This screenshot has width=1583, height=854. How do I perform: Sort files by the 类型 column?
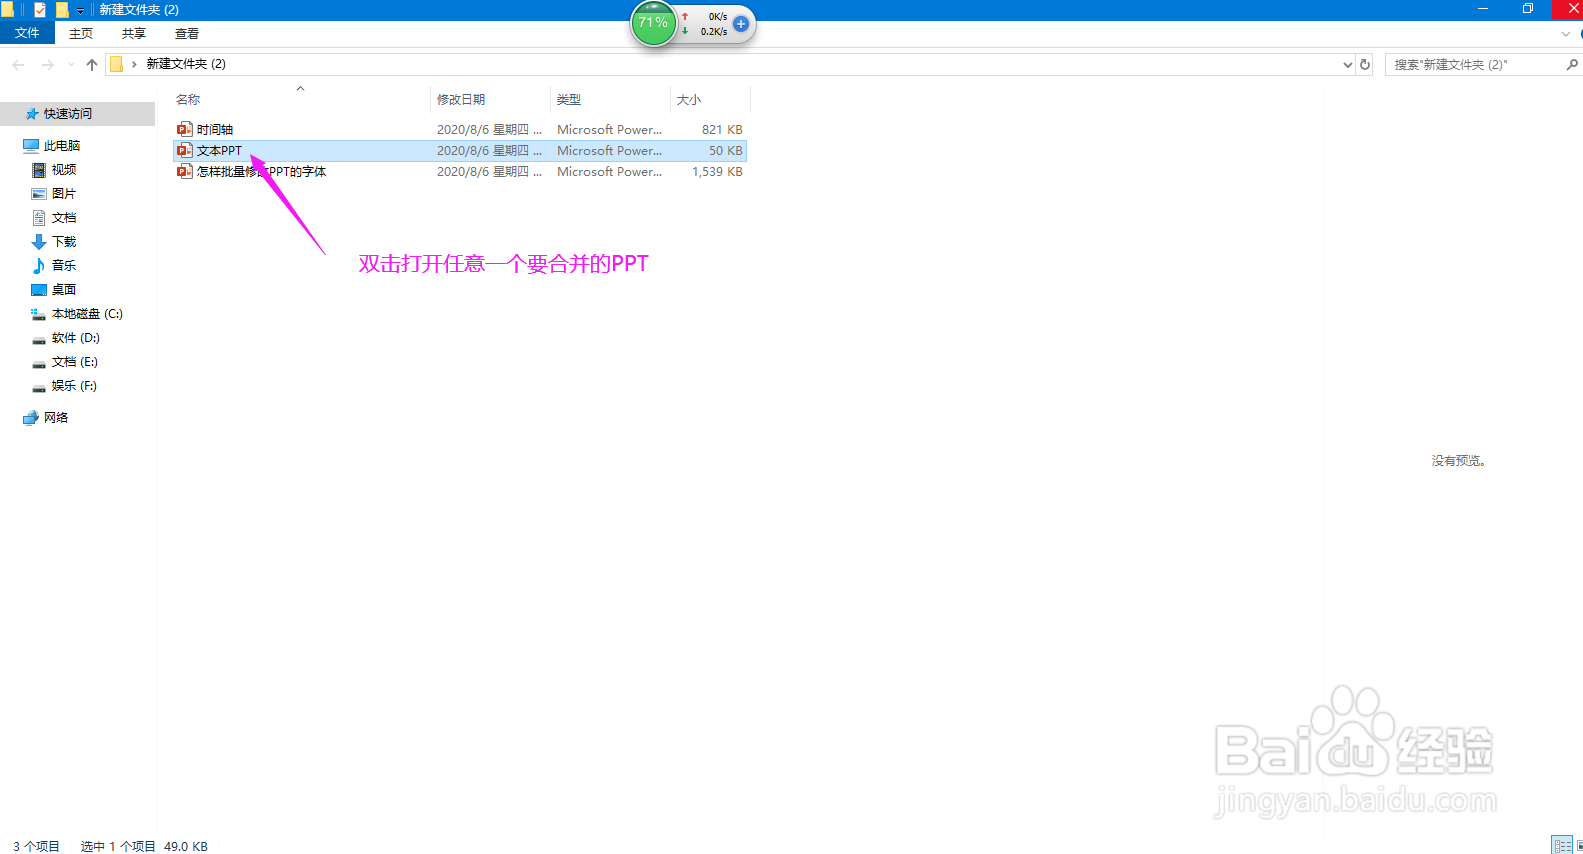coord(569,100)
